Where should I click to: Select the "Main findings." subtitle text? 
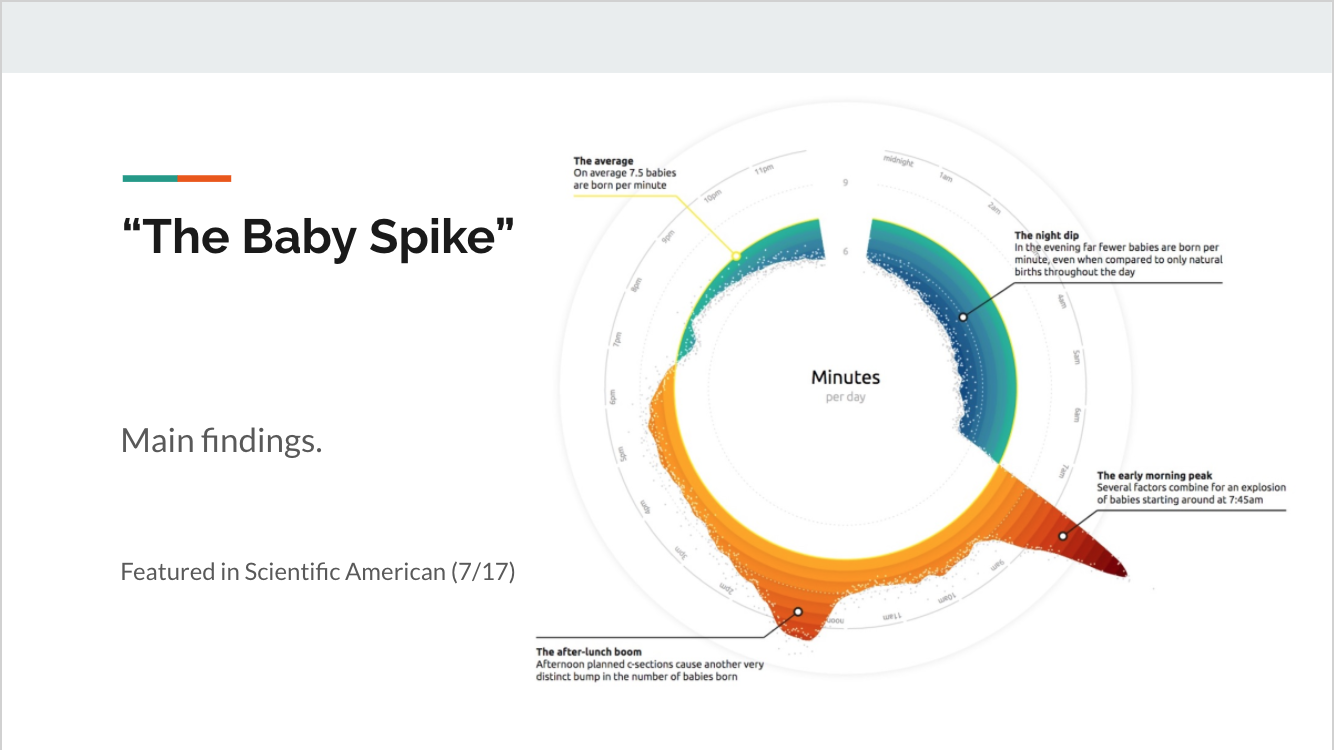click(x=221, y=440)
